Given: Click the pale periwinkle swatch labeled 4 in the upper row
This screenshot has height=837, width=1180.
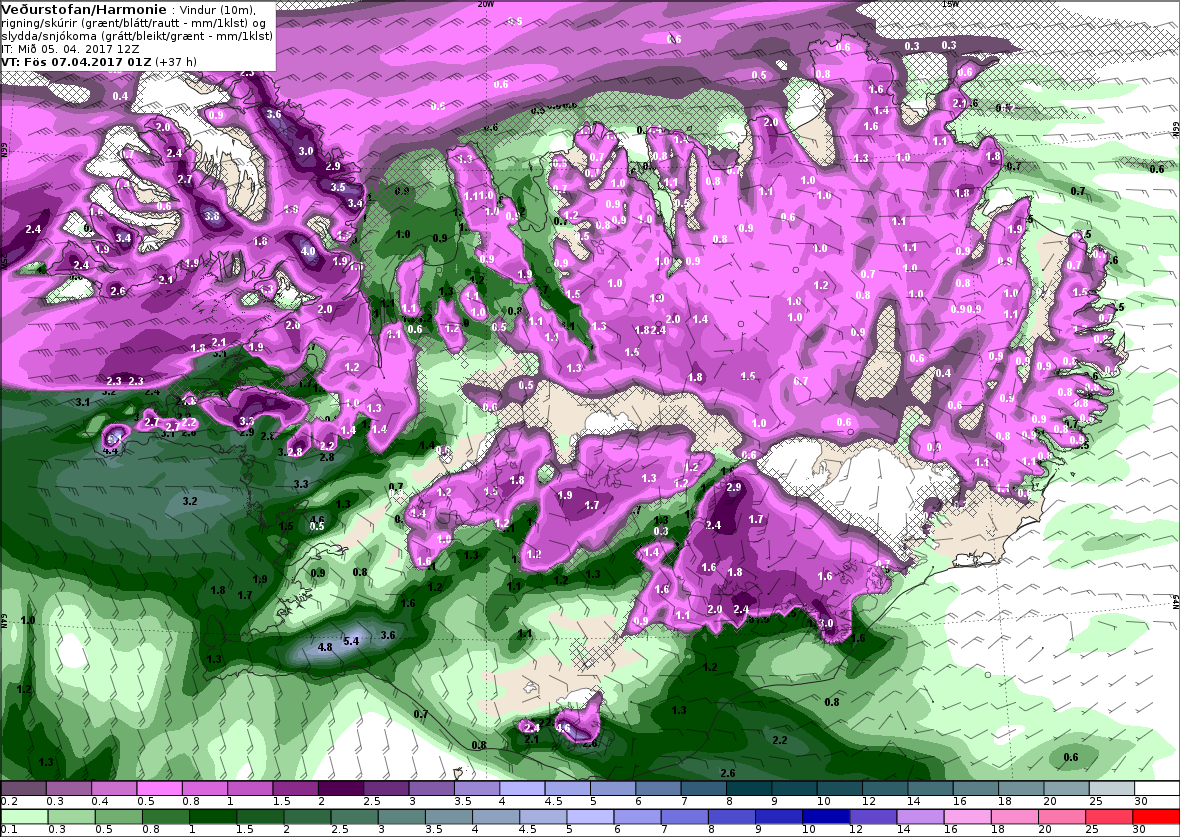Looking at the screenshot, I should [522, 787].
